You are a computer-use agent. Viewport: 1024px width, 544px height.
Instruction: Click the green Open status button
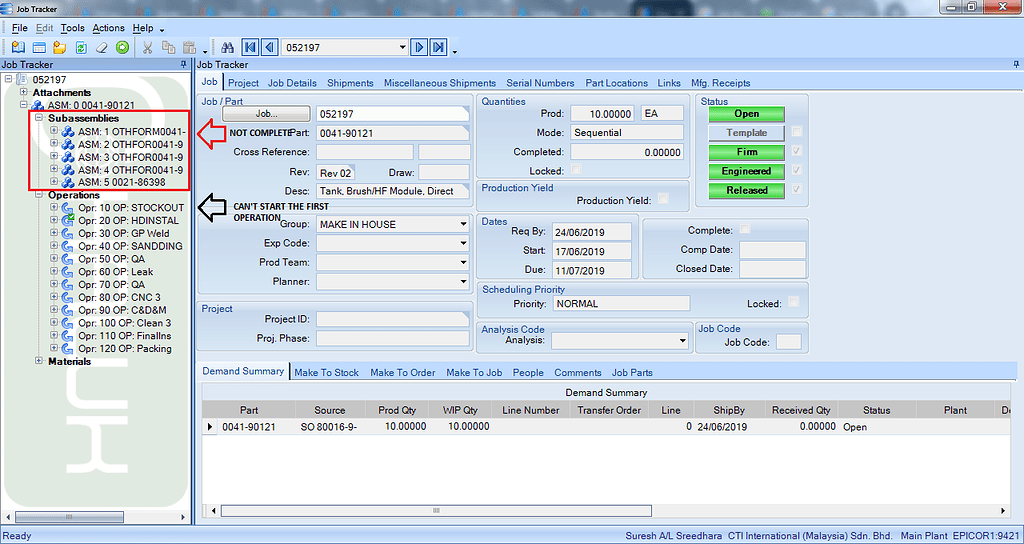coord(746,113)
